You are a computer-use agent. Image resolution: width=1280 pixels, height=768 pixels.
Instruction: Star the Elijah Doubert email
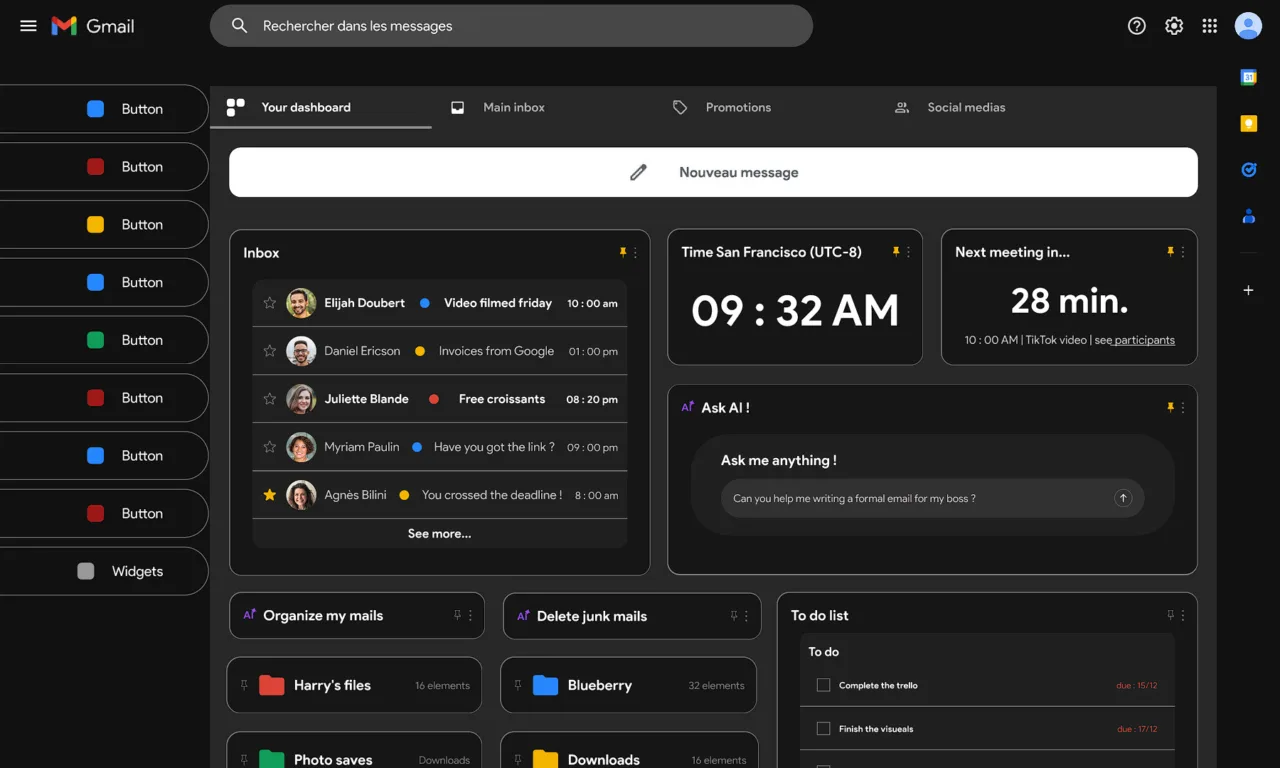click(269, 303)
